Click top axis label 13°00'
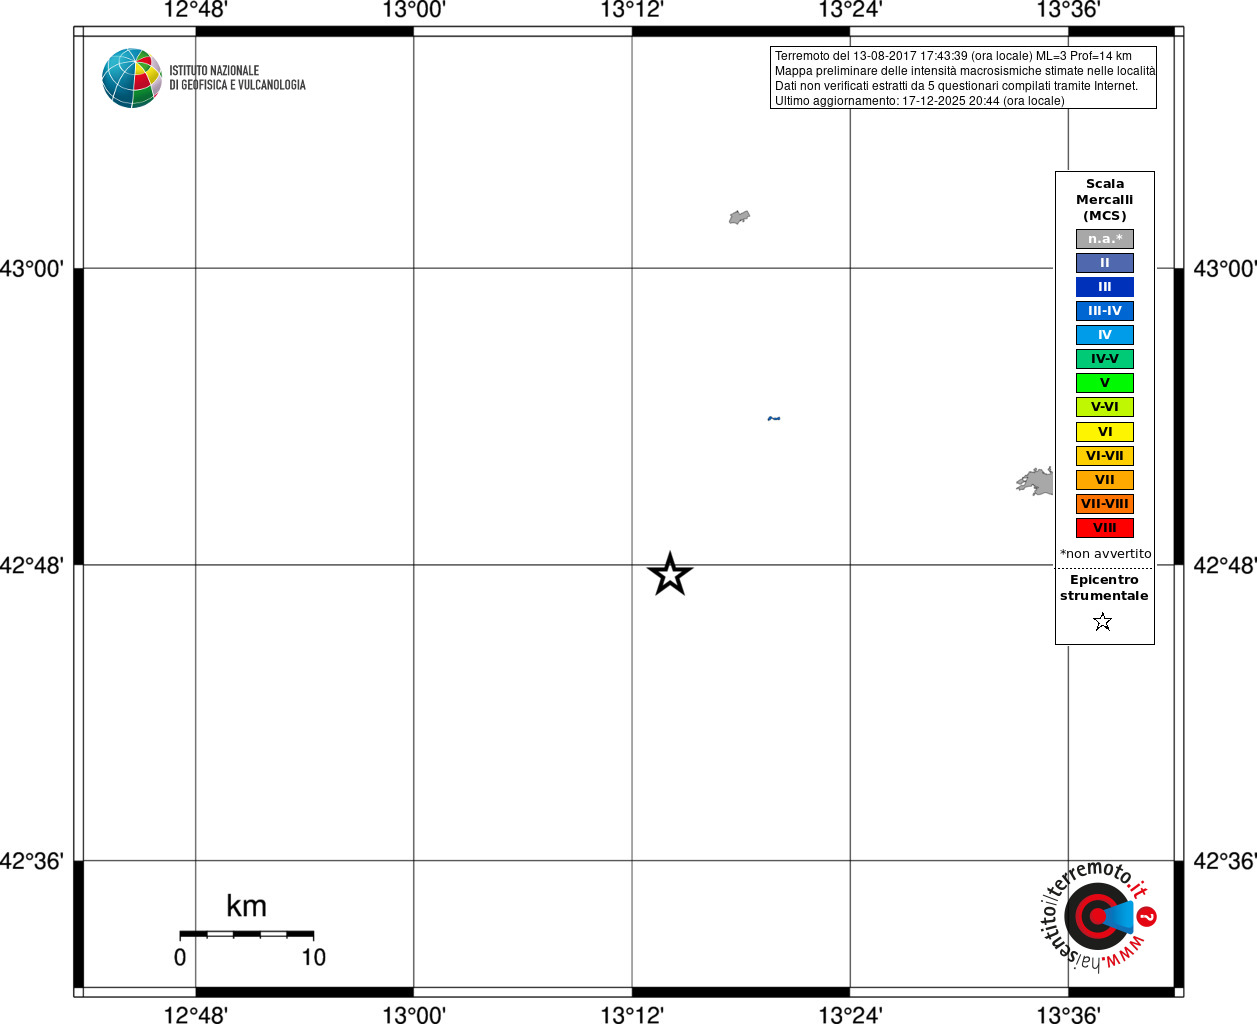 pyautogui.click(x=414, y=10)
